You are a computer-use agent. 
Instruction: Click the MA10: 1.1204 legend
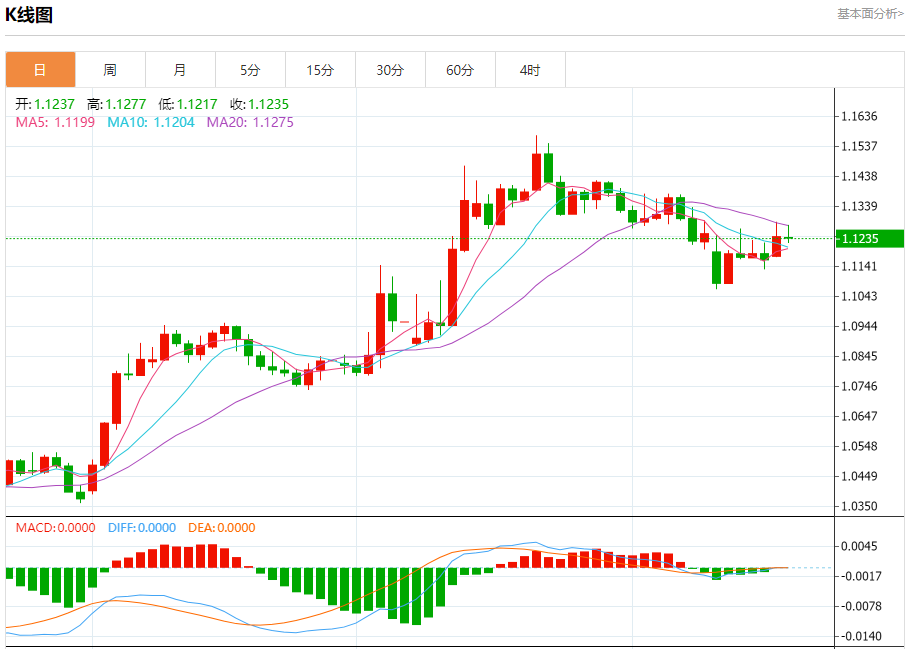[151, 122]
